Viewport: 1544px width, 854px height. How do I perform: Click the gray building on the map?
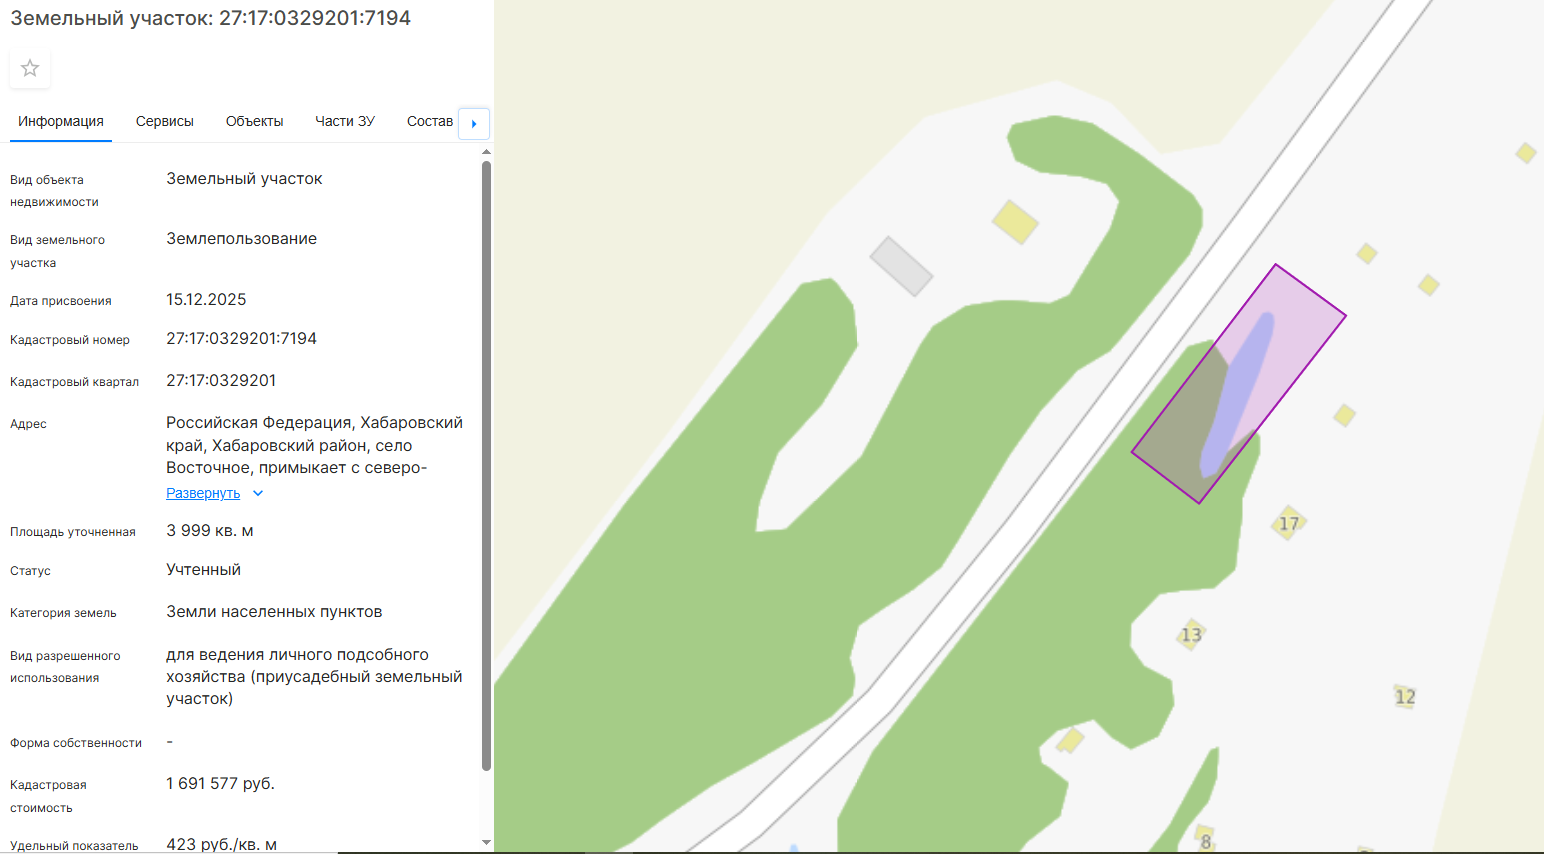901,266
